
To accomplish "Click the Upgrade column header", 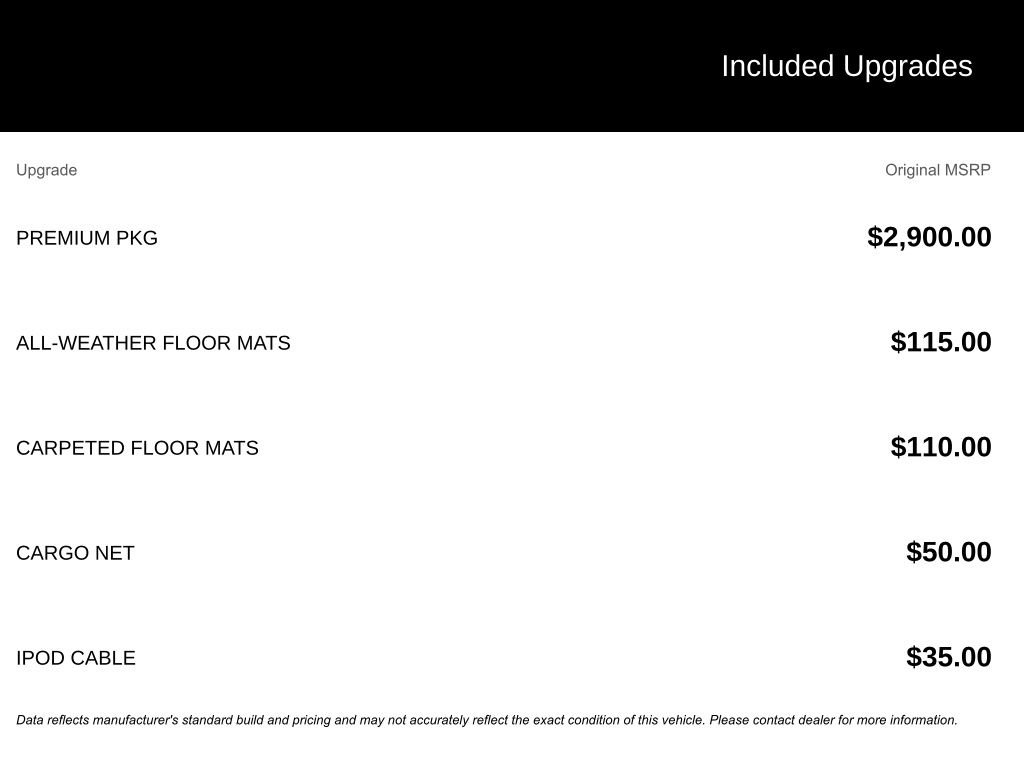I will (x=46, y=170).
